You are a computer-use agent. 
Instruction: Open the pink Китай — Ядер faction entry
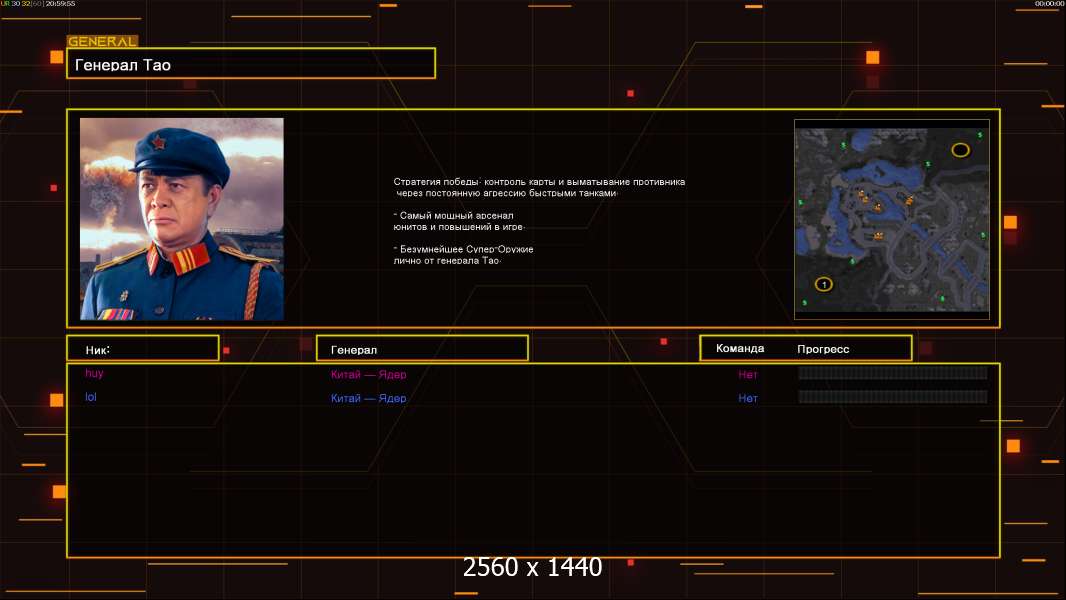368,374
